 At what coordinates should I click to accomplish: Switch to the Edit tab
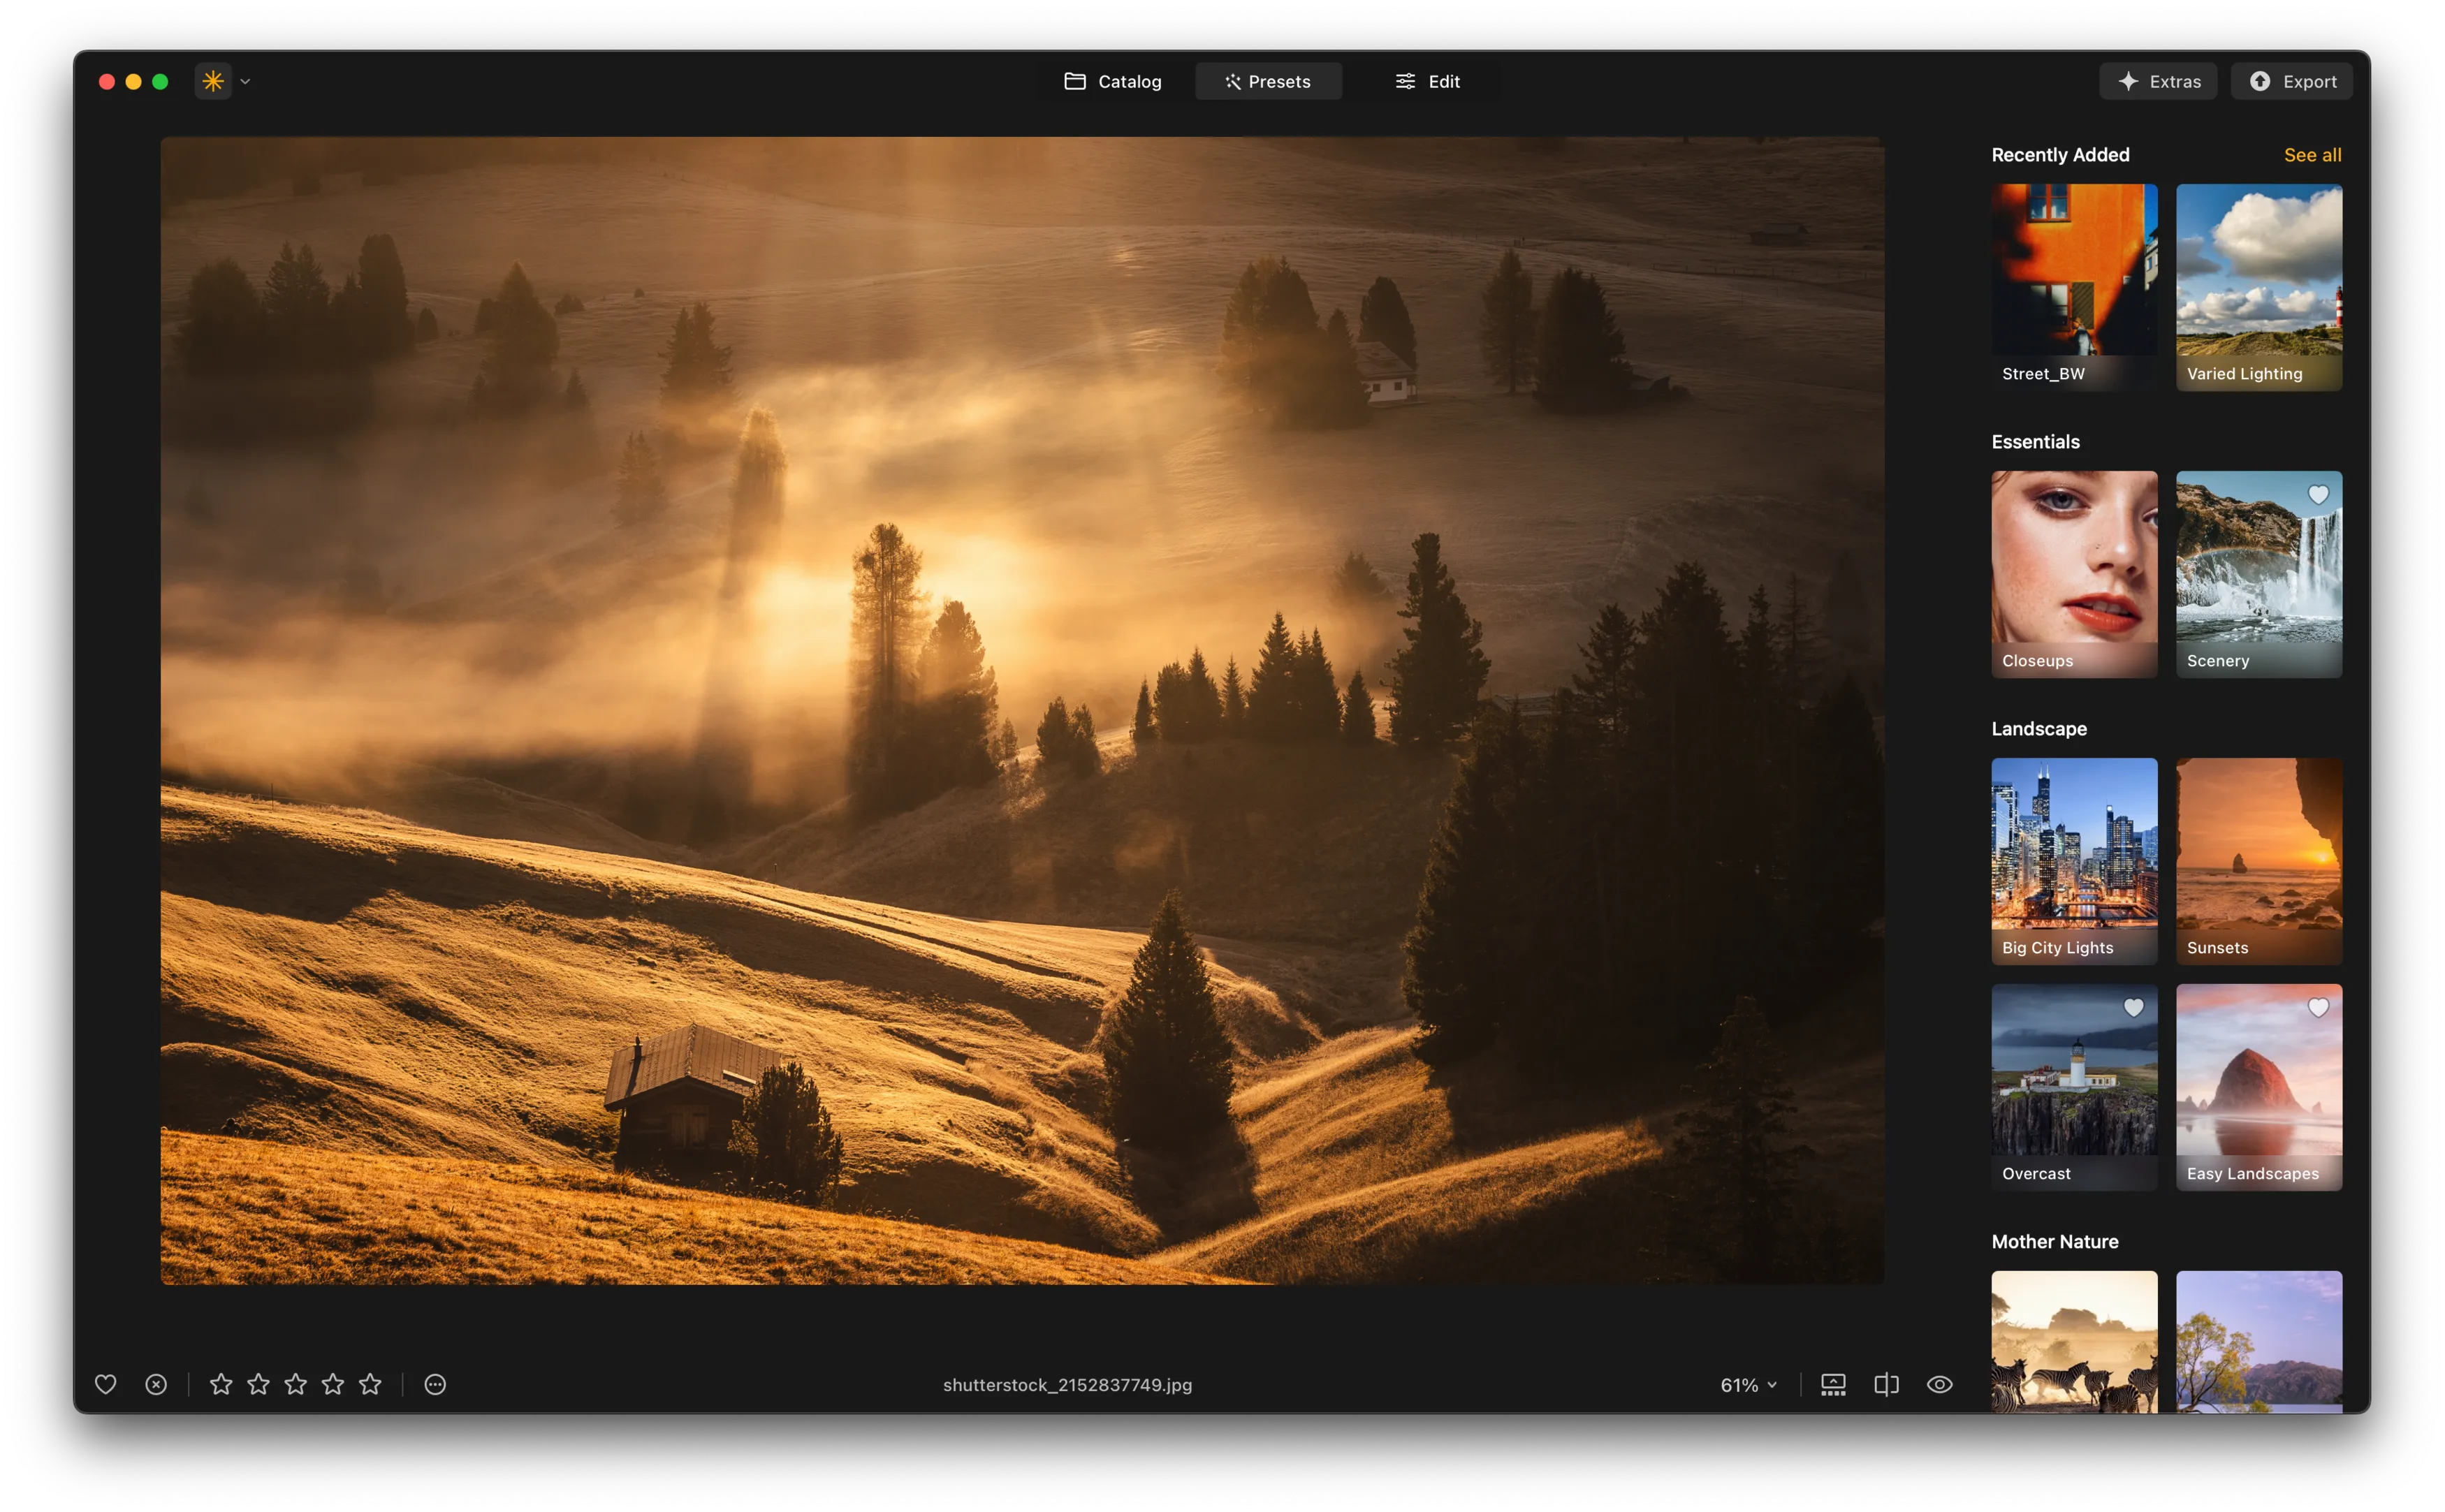point(1427,81)
